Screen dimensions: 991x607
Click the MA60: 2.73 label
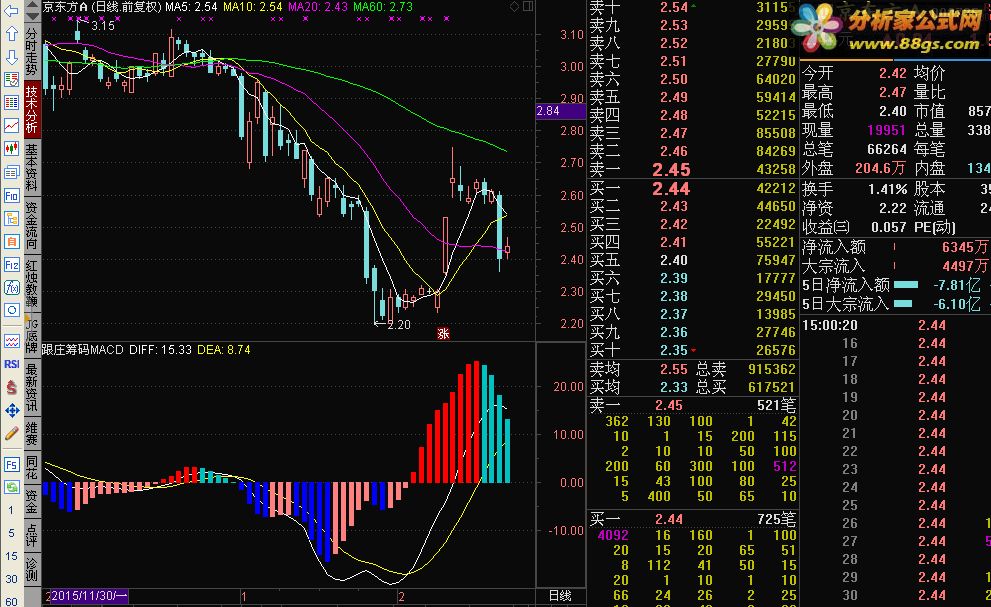[383, 6]
